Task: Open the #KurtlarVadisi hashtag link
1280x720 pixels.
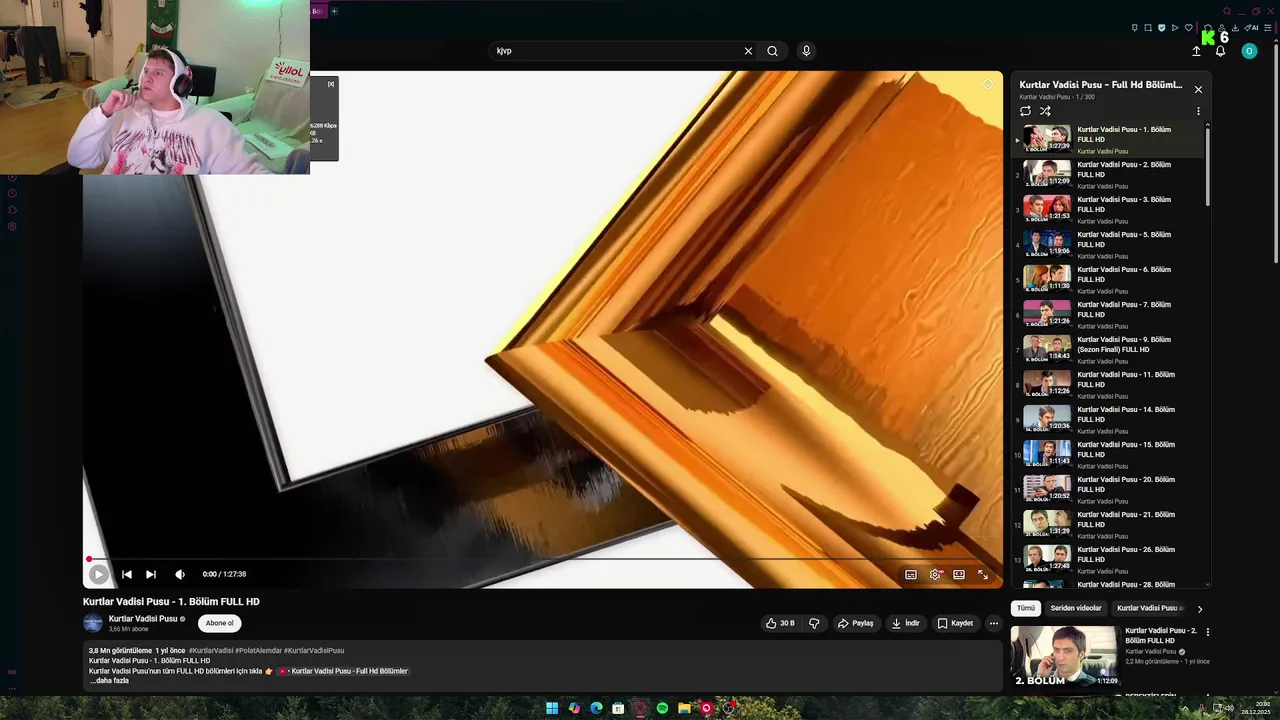Action: point(211,651)
